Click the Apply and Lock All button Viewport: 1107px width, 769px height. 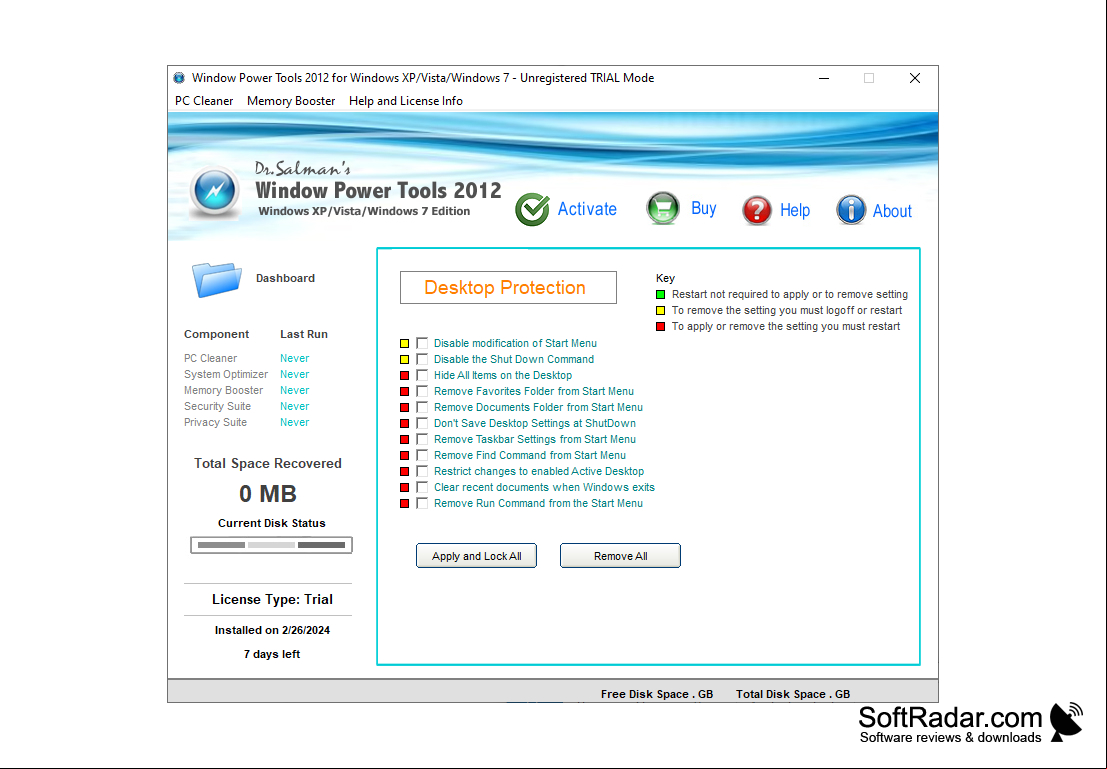click(477, 556)
